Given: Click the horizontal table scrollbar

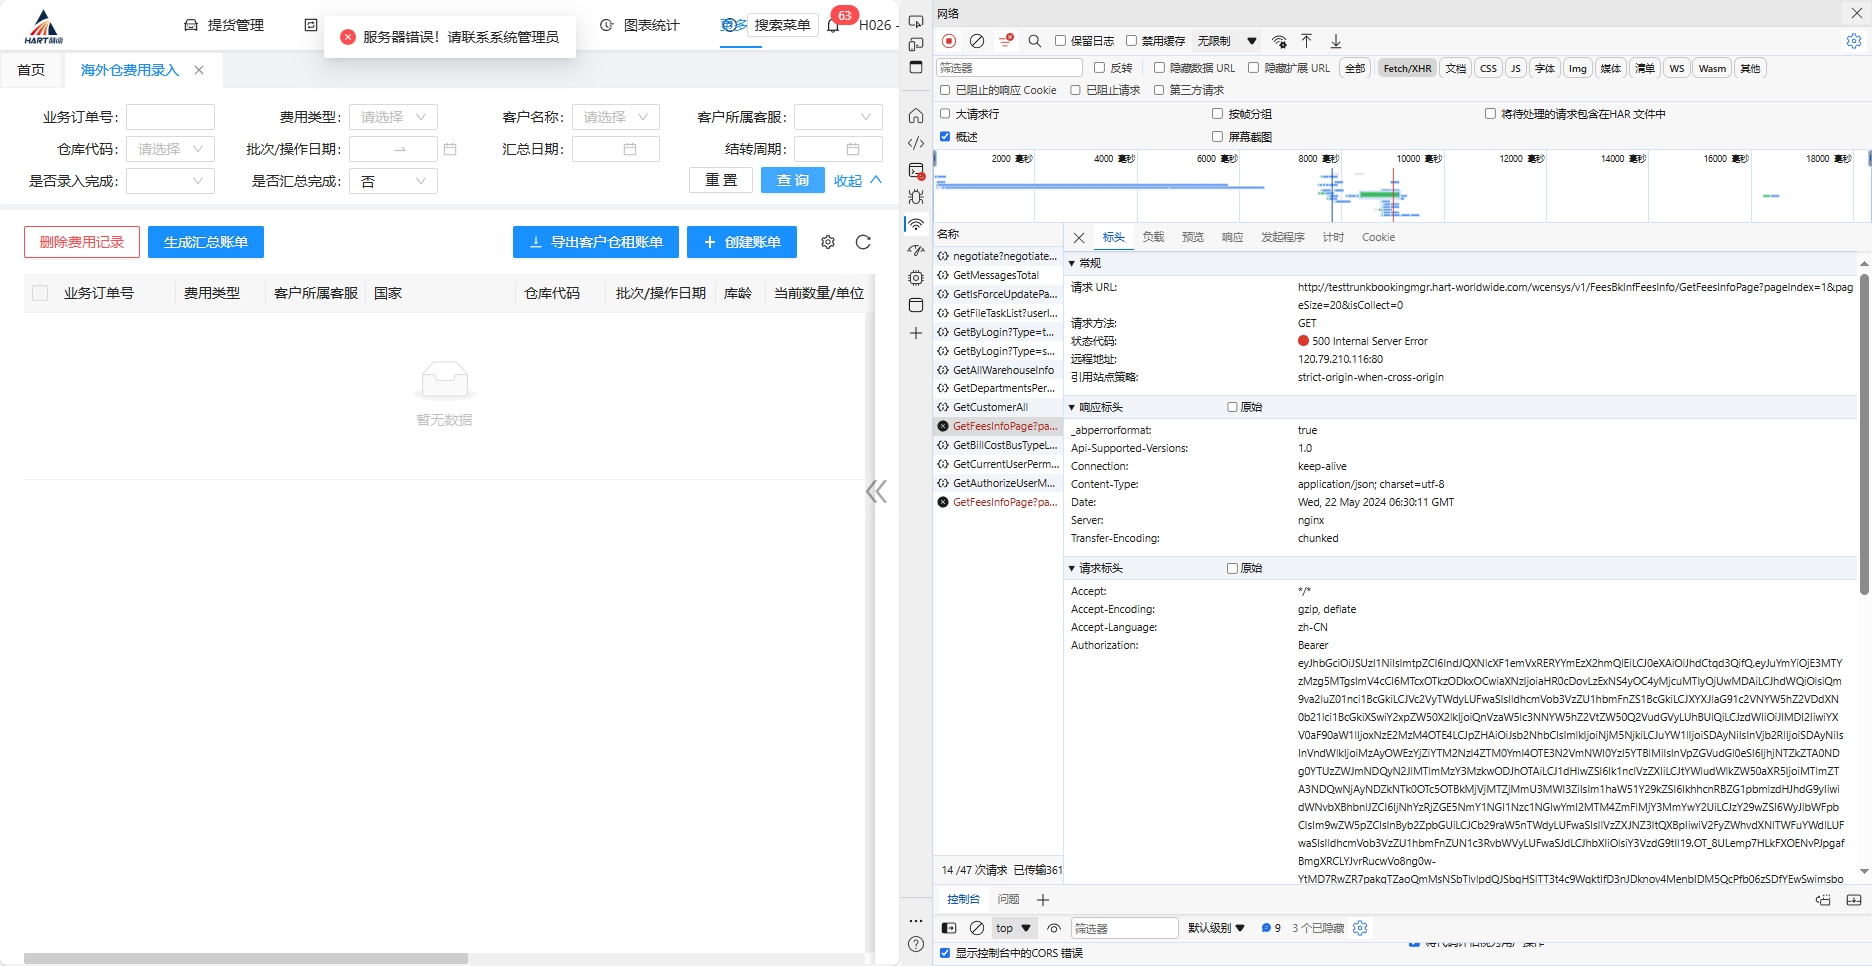Looking at the screenshot, I should (x=246, y=958).
